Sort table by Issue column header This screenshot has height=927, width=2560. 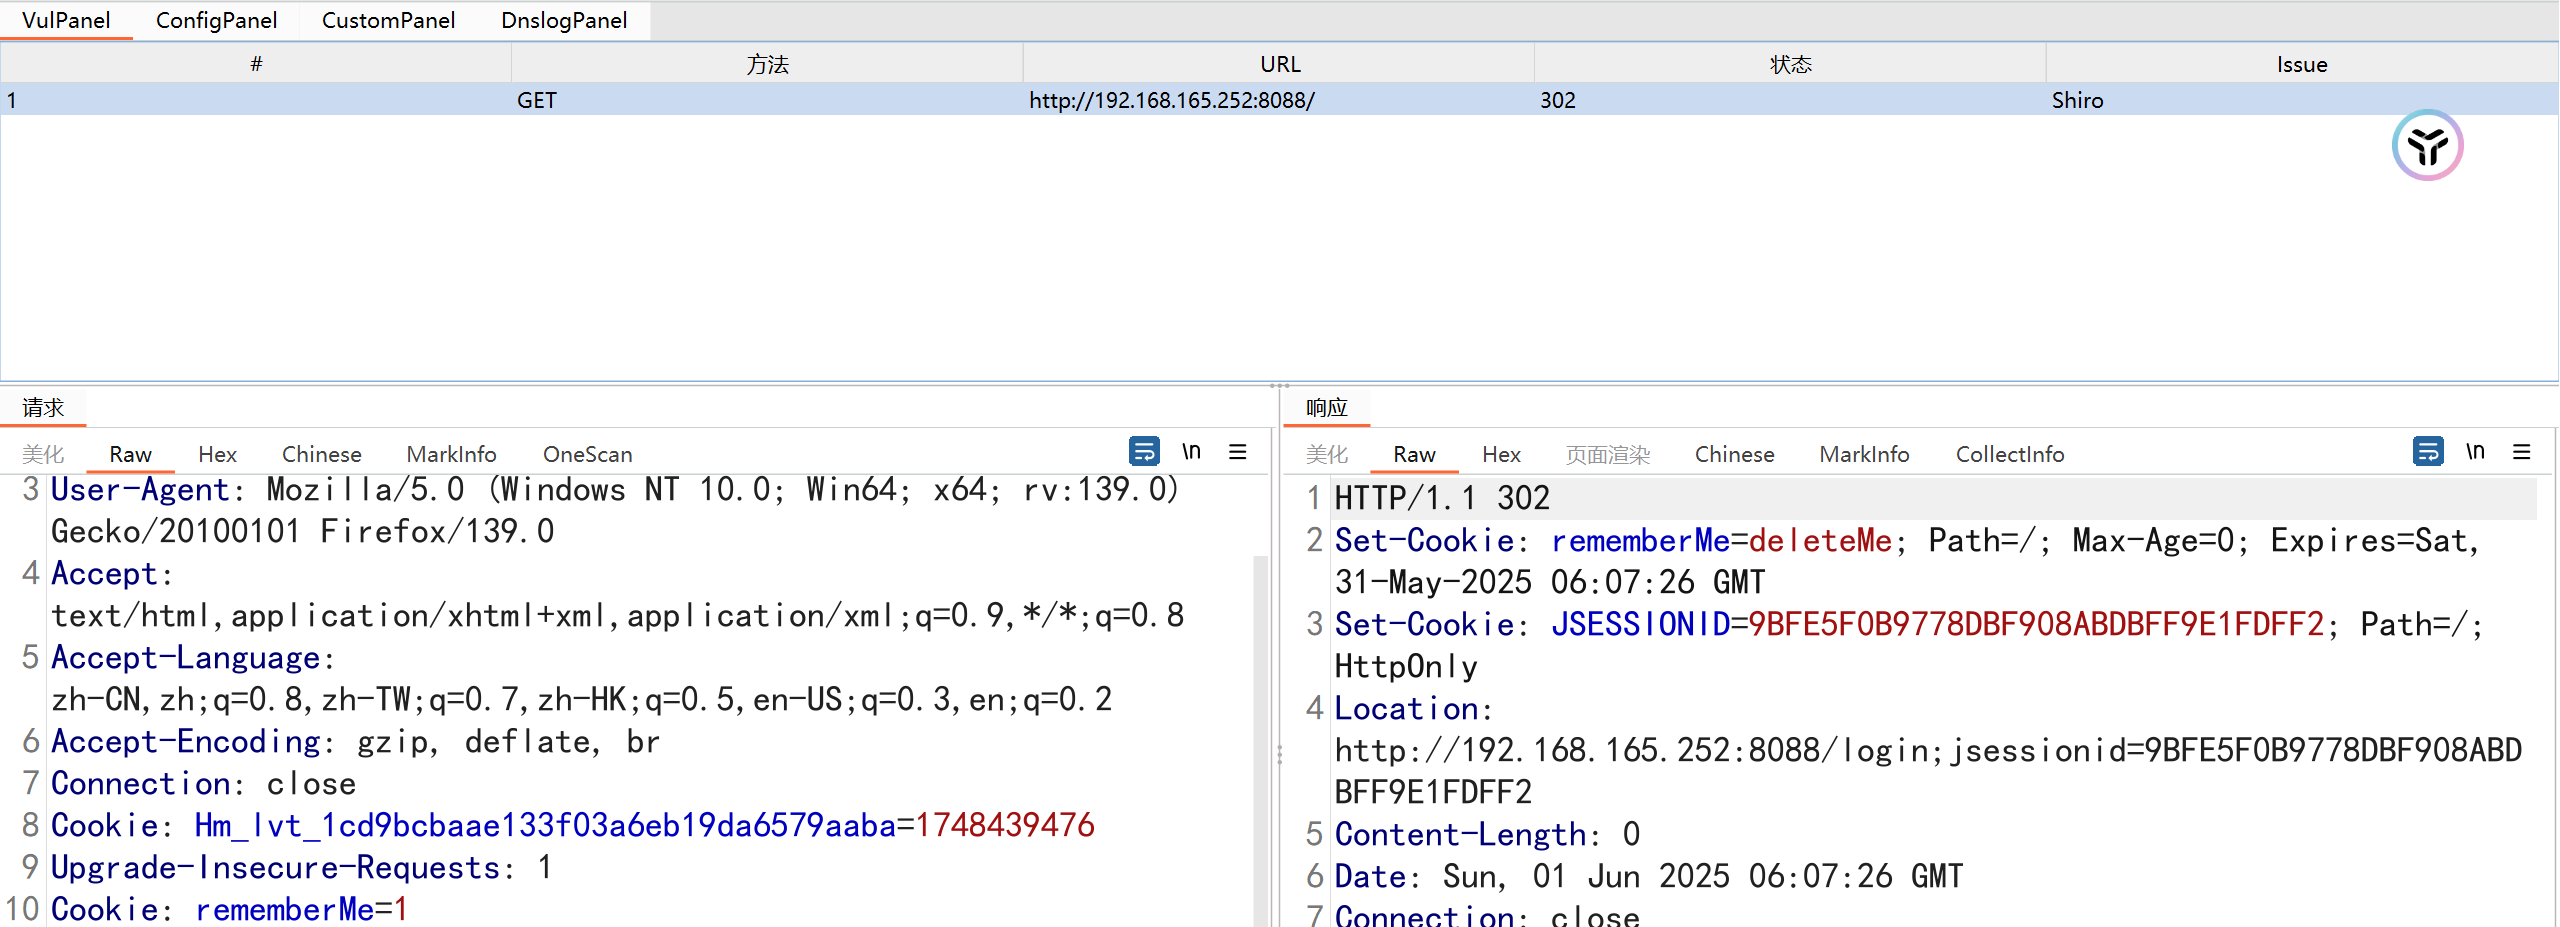(2301, 64)
